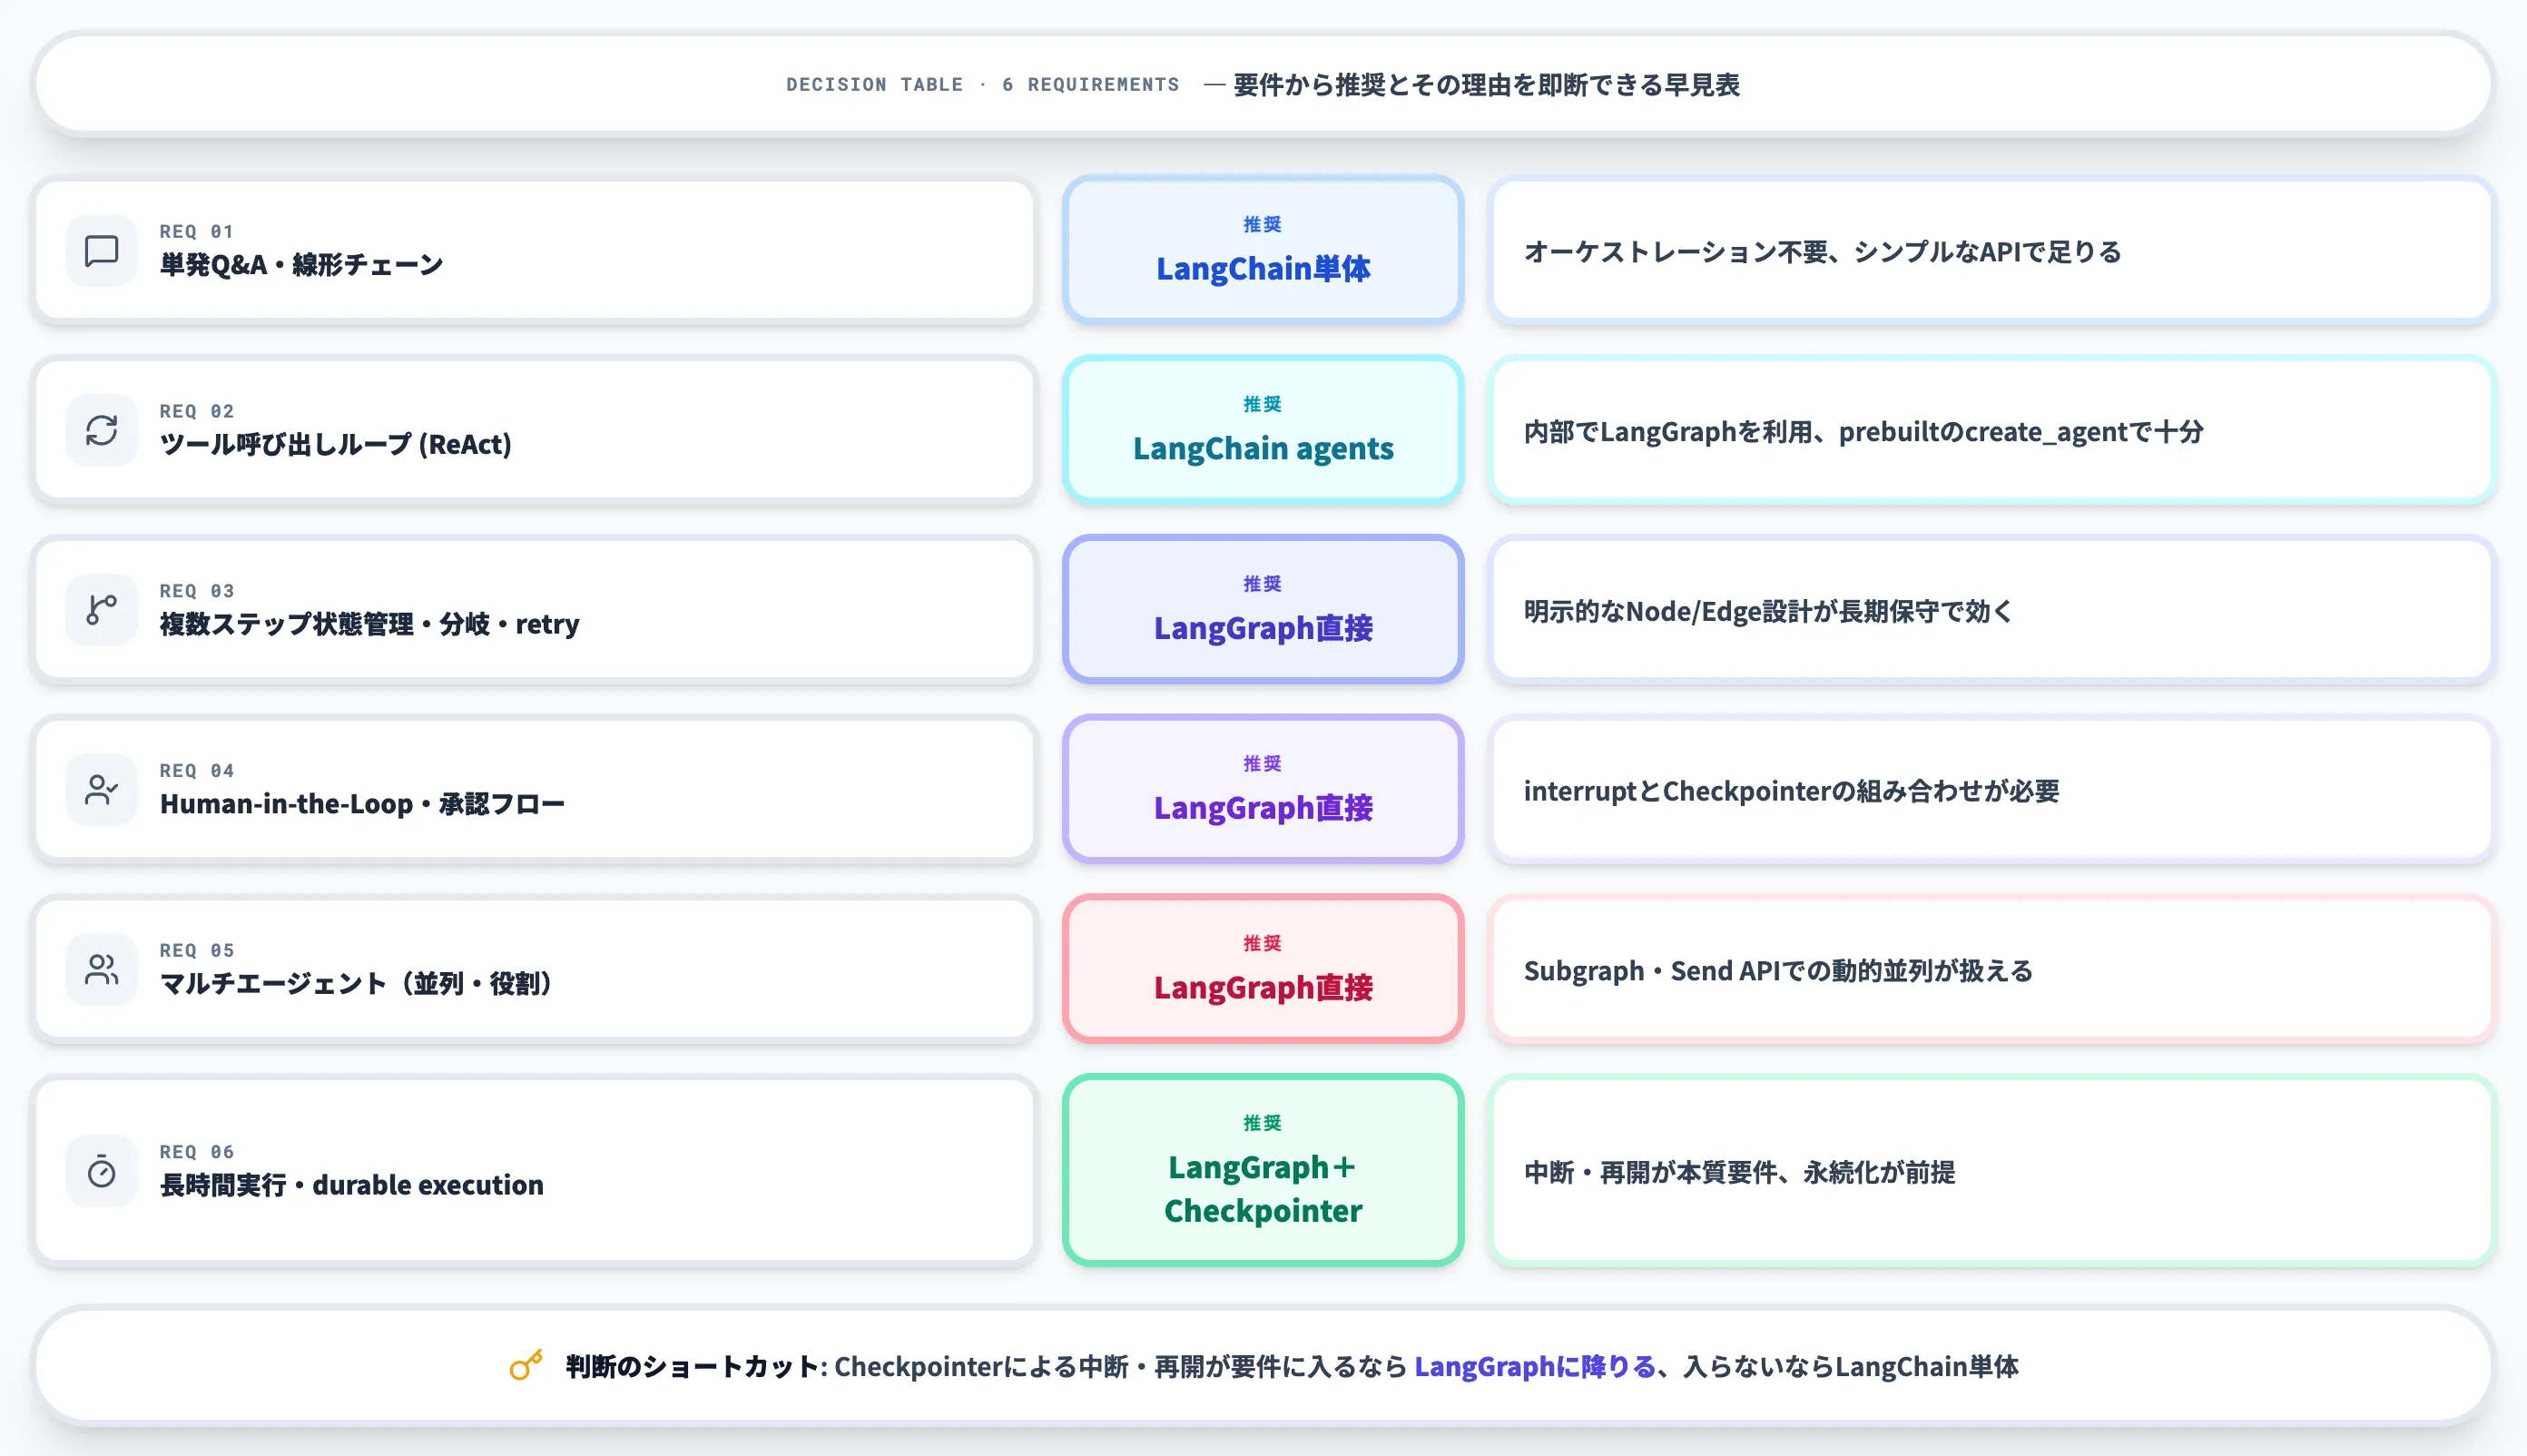2527x1456 pixels.
Task: Click the 入らないならLangChain単体 footer text
Action: 1851,1367
